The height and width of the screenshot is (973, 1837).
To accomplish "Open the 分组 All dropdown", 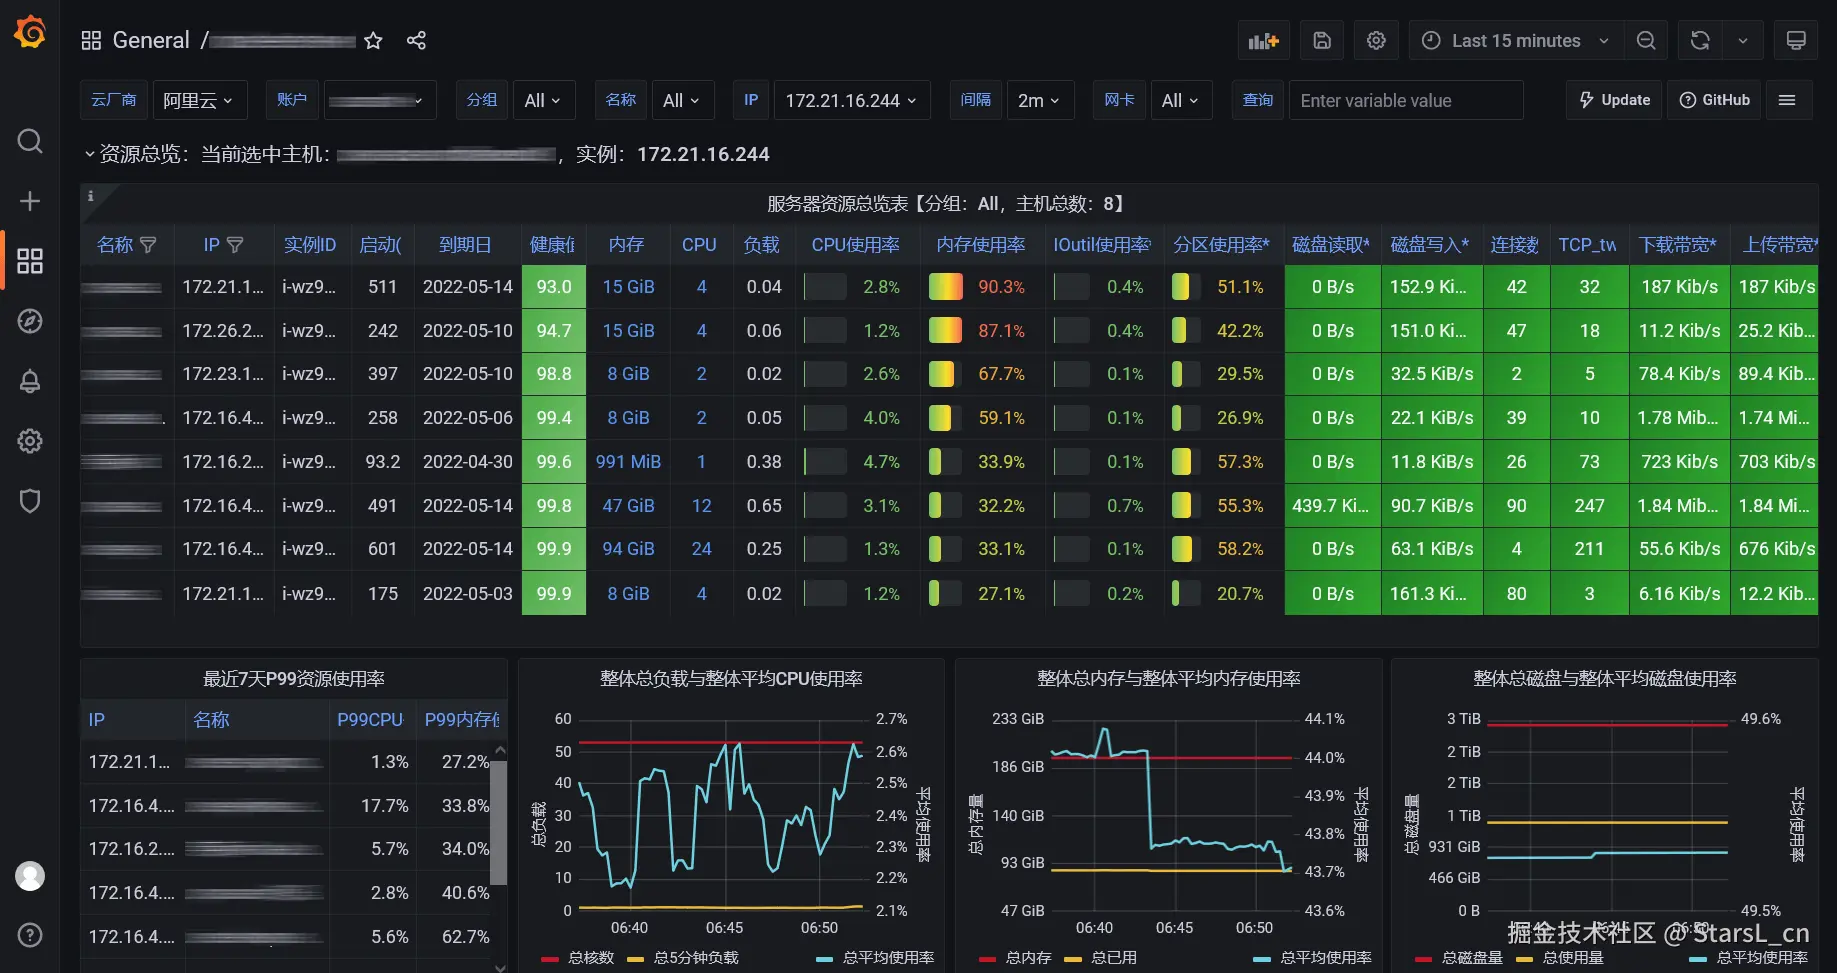I will point(543,100).
